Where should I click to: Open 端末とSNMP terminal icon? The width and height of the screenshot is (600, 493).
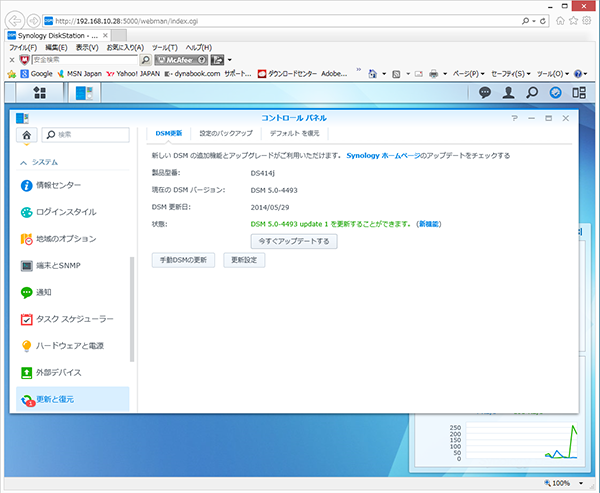pos(26,266)
